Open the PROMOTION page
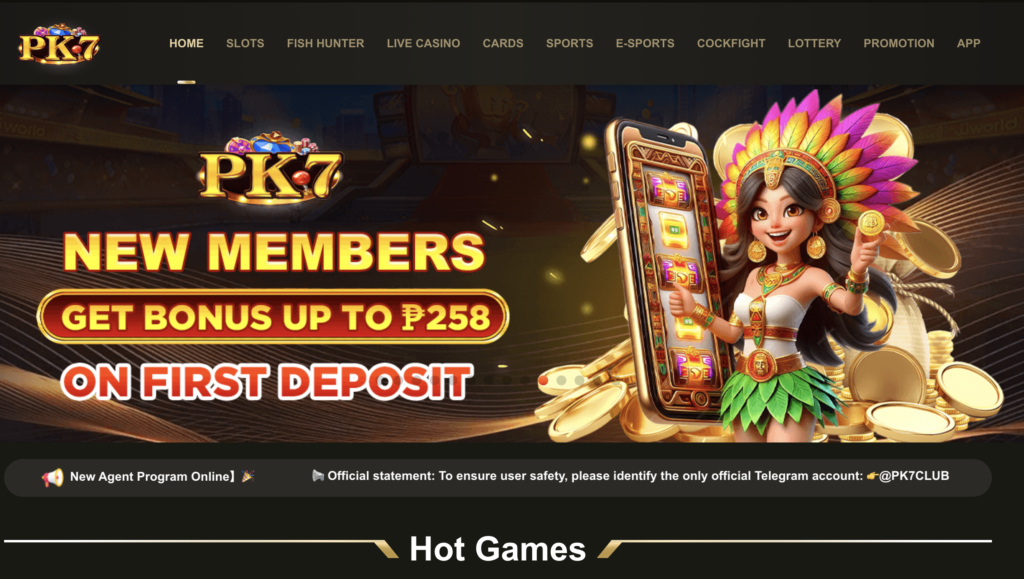1024x579 pixels. coord(899,43)
